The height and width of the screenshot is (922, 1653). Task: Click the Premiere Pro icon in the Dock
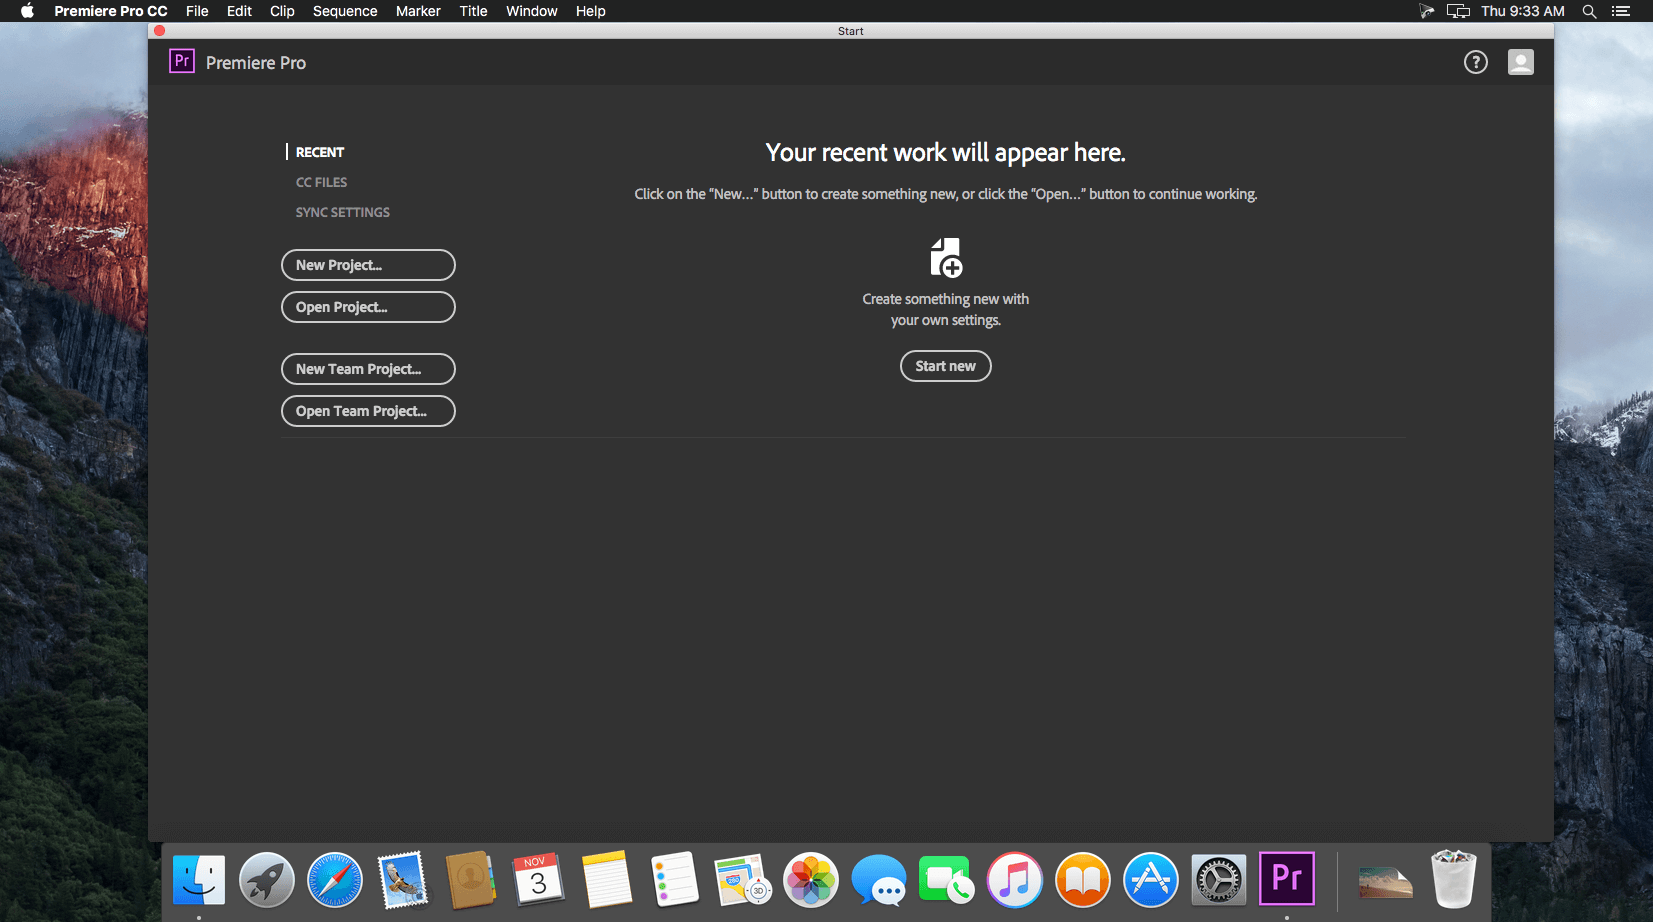coord(1287,879)
